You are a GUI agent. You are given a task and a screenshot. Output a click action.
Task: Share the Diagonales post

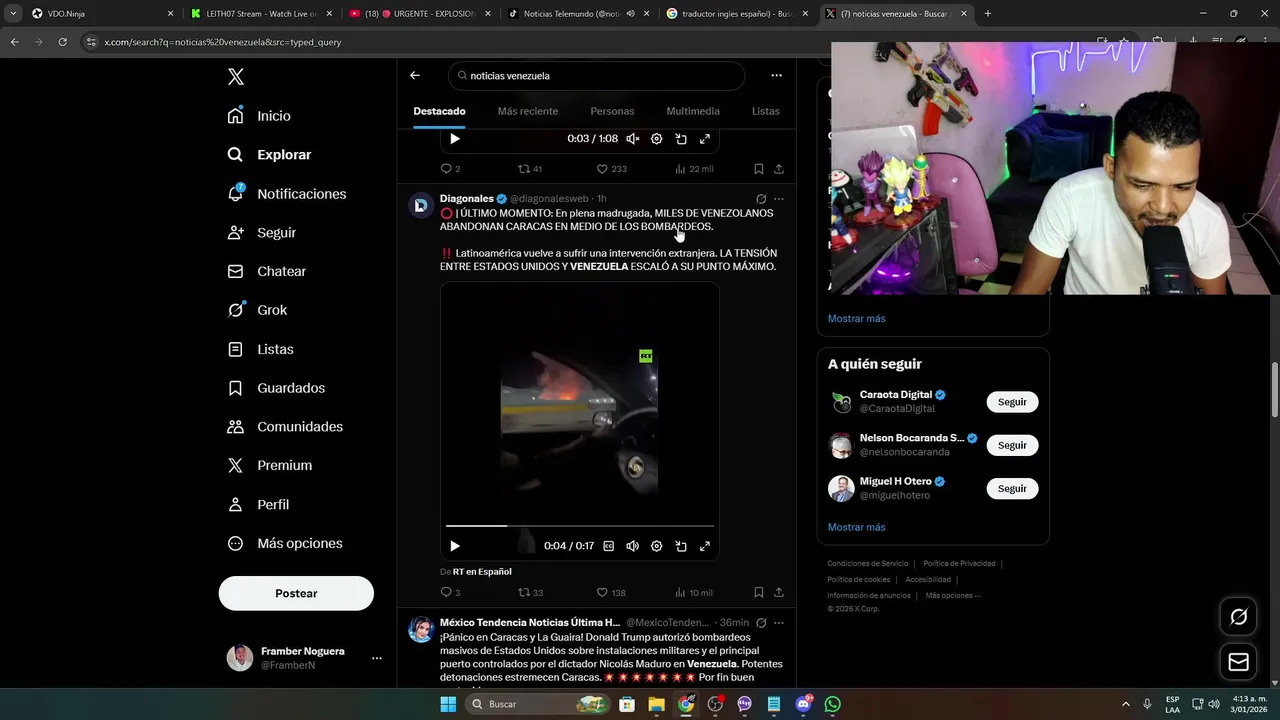click(779, 593)
